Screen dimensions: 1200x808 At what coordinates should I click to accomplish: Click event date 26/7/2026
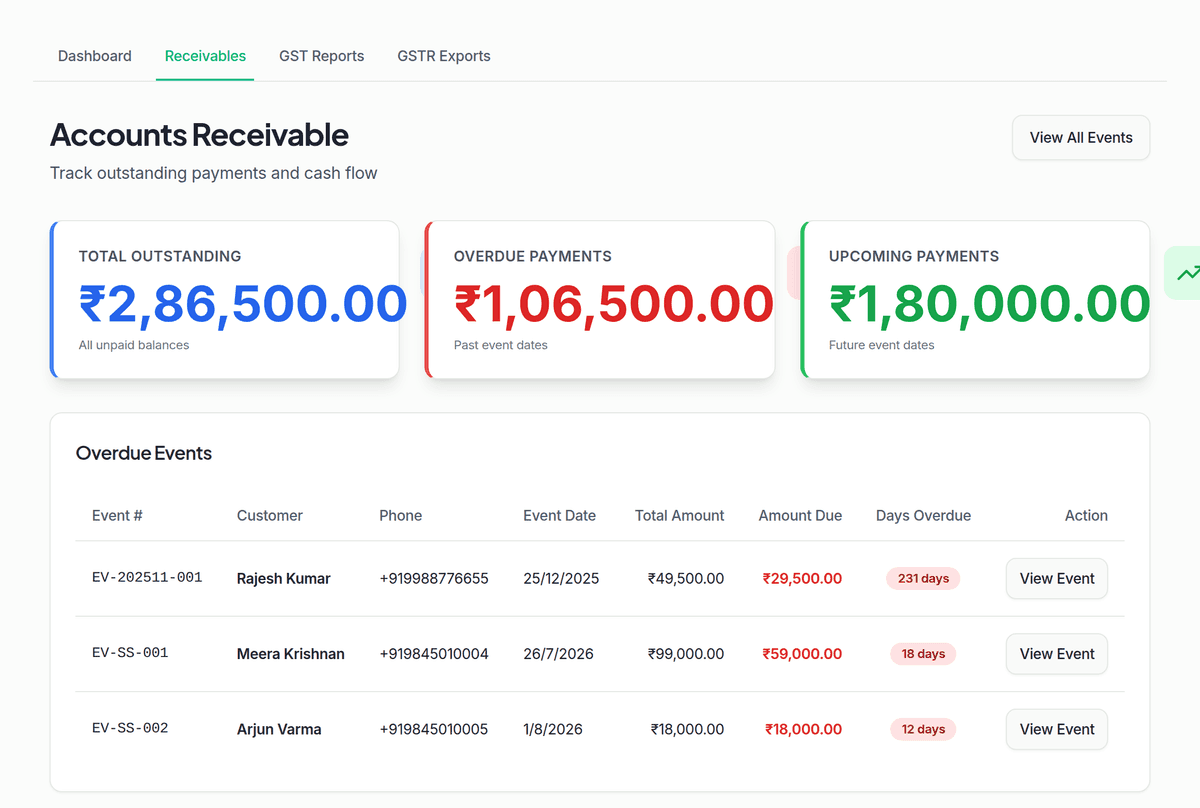click(558, 654)
